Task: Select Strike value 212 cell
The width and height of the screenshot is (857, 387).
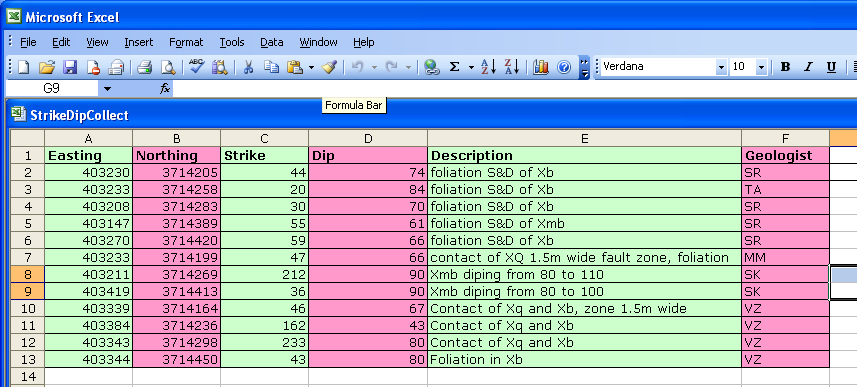Action: click(265, 274)
